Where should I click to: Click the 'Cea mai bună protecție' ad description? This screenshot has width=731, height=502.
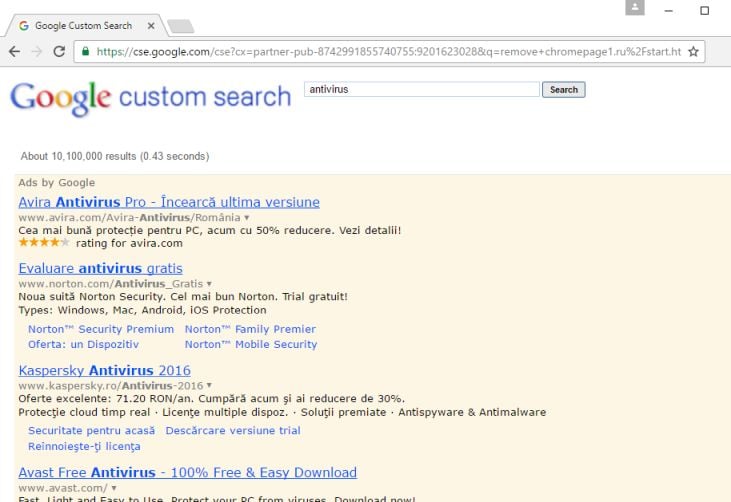pos(210,230)
